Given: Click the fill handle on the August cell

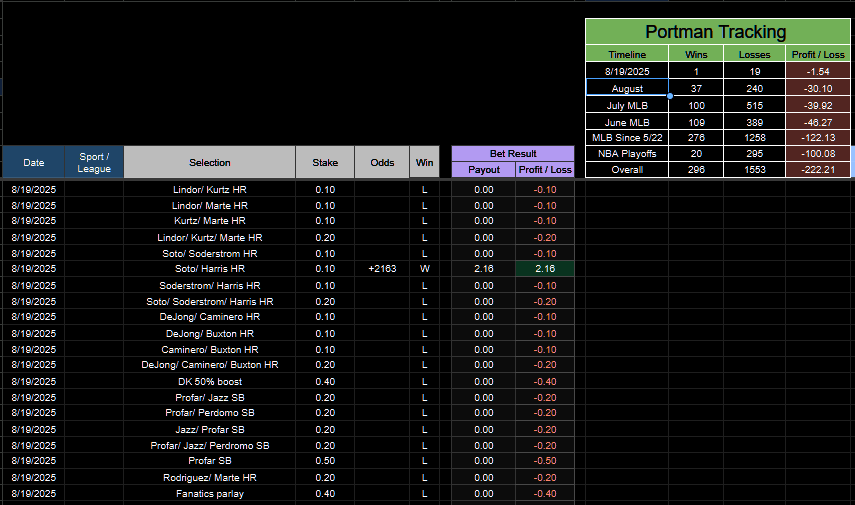Looking at the screenshot, I should pyautogui.click(x=670, y=96).
